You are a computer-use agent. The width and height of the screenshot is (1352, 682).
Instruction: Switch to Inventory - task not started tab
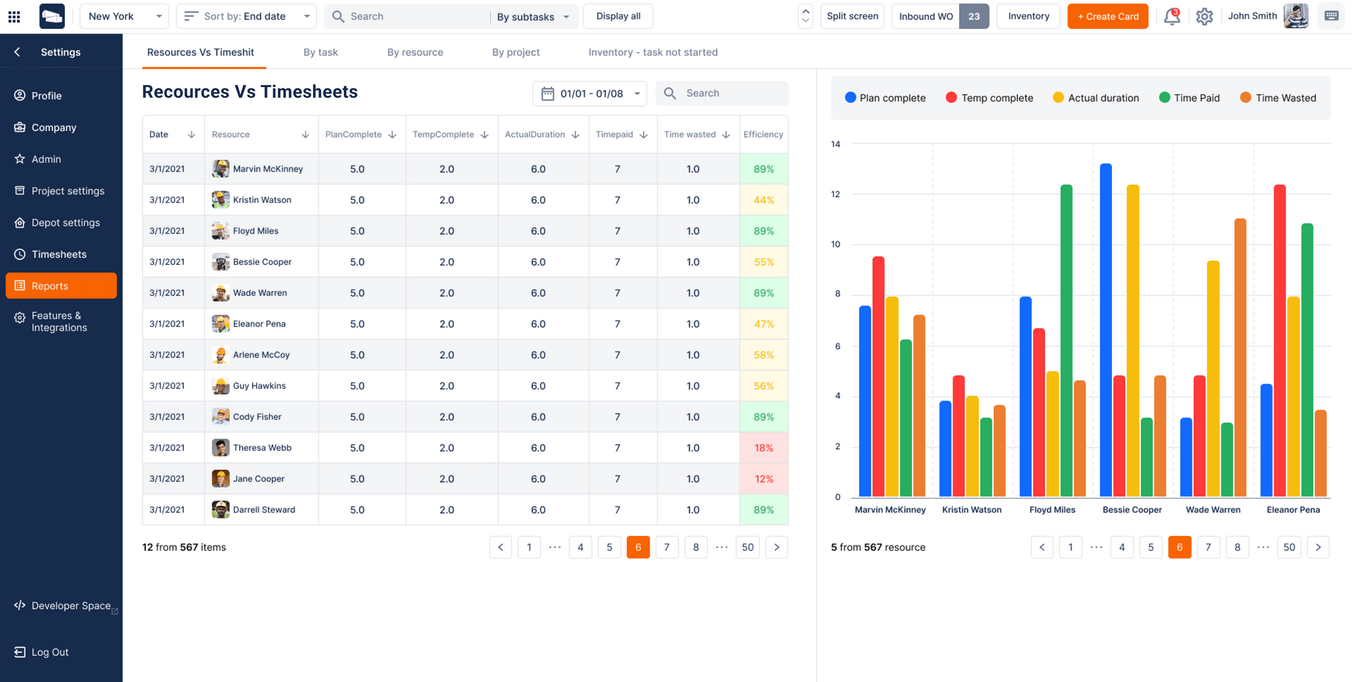[653, 52]
